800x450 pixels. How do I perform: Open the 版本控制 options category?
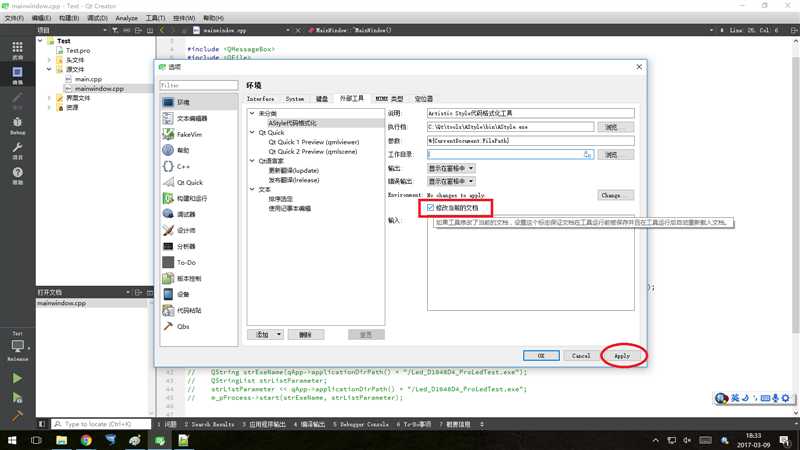(x=198, y=279)
